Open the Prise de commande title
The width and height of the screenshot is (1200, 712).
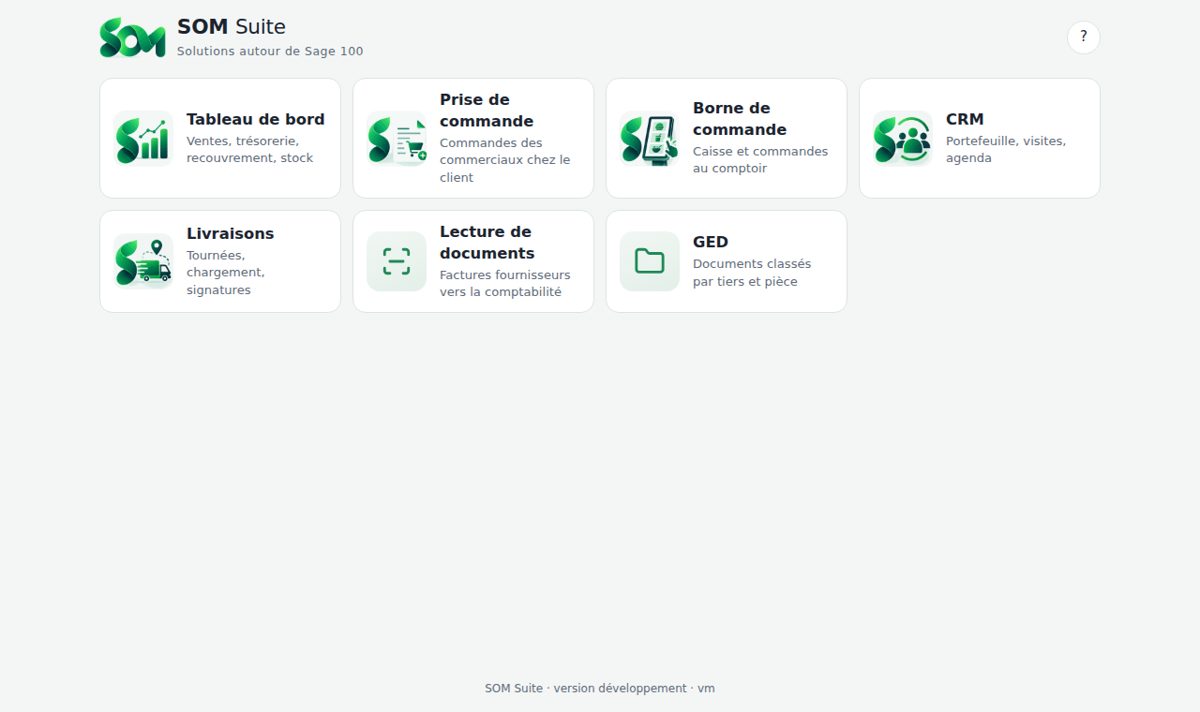coord(487,110)
